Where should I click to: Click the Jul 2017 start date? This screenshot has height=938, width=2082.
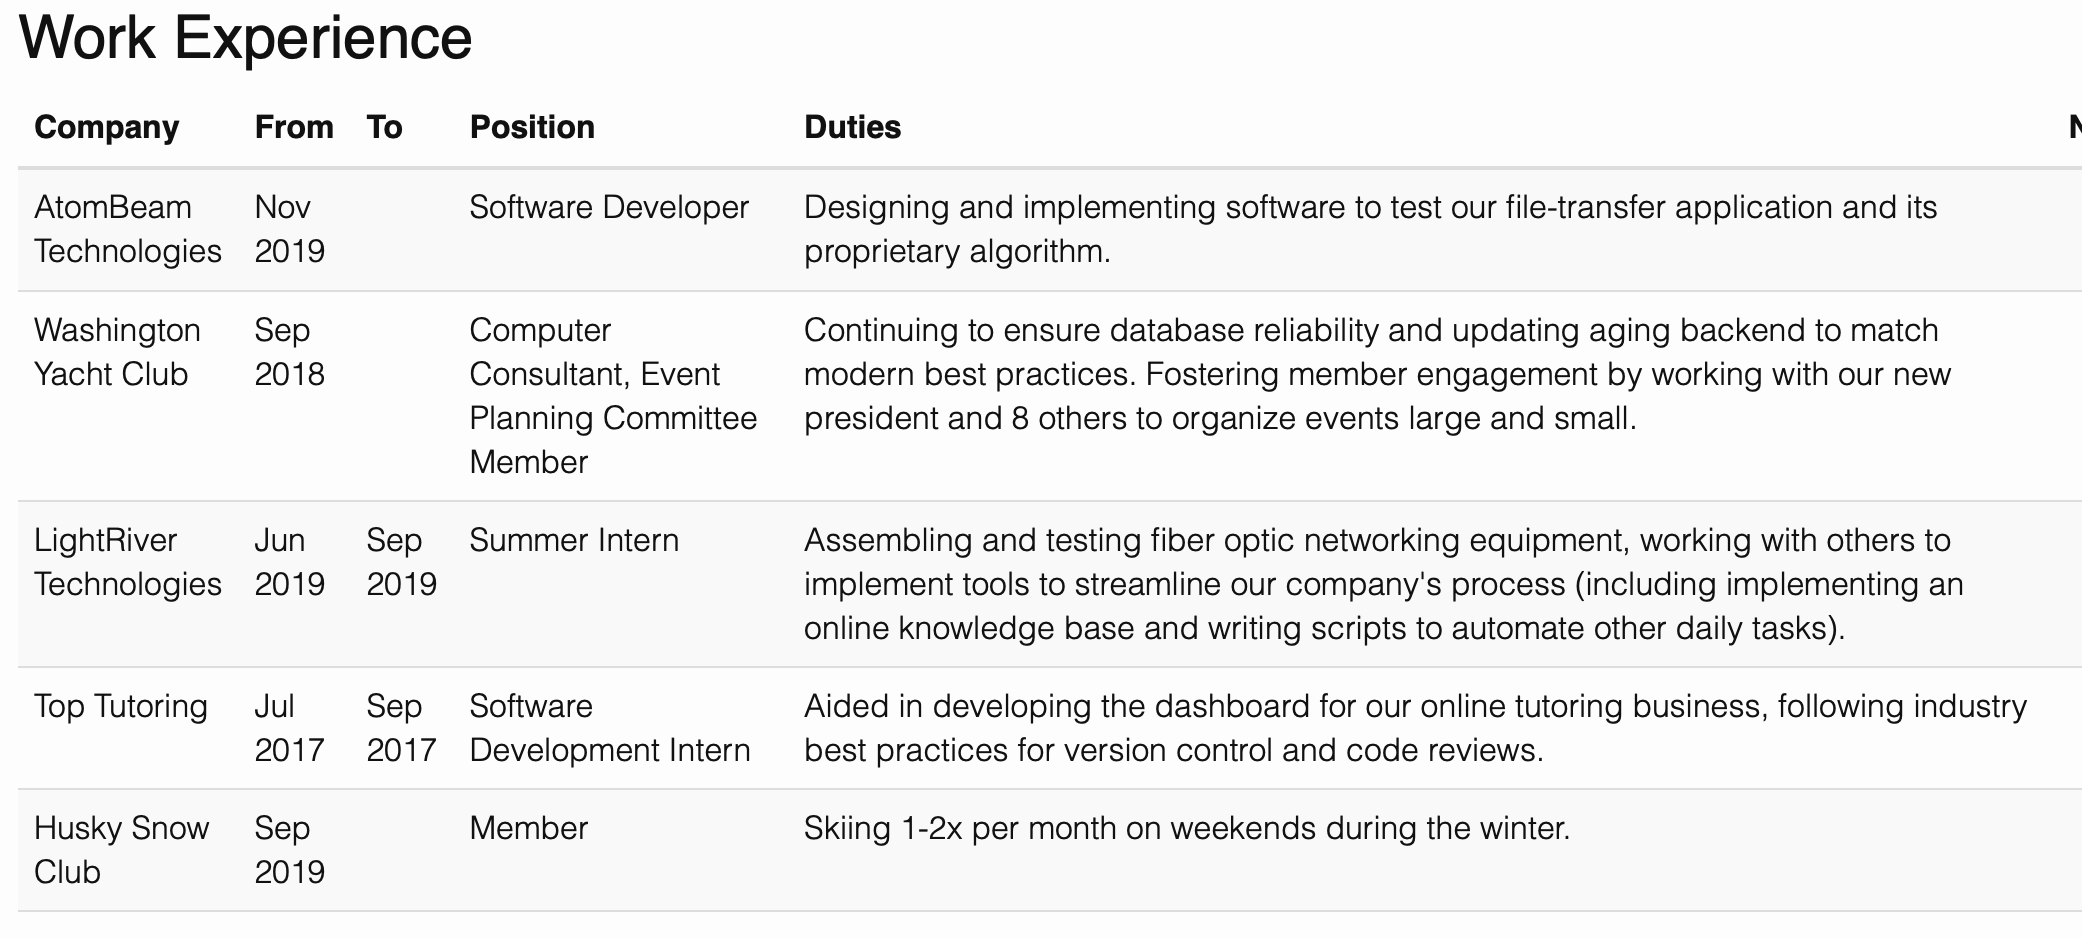289,728
